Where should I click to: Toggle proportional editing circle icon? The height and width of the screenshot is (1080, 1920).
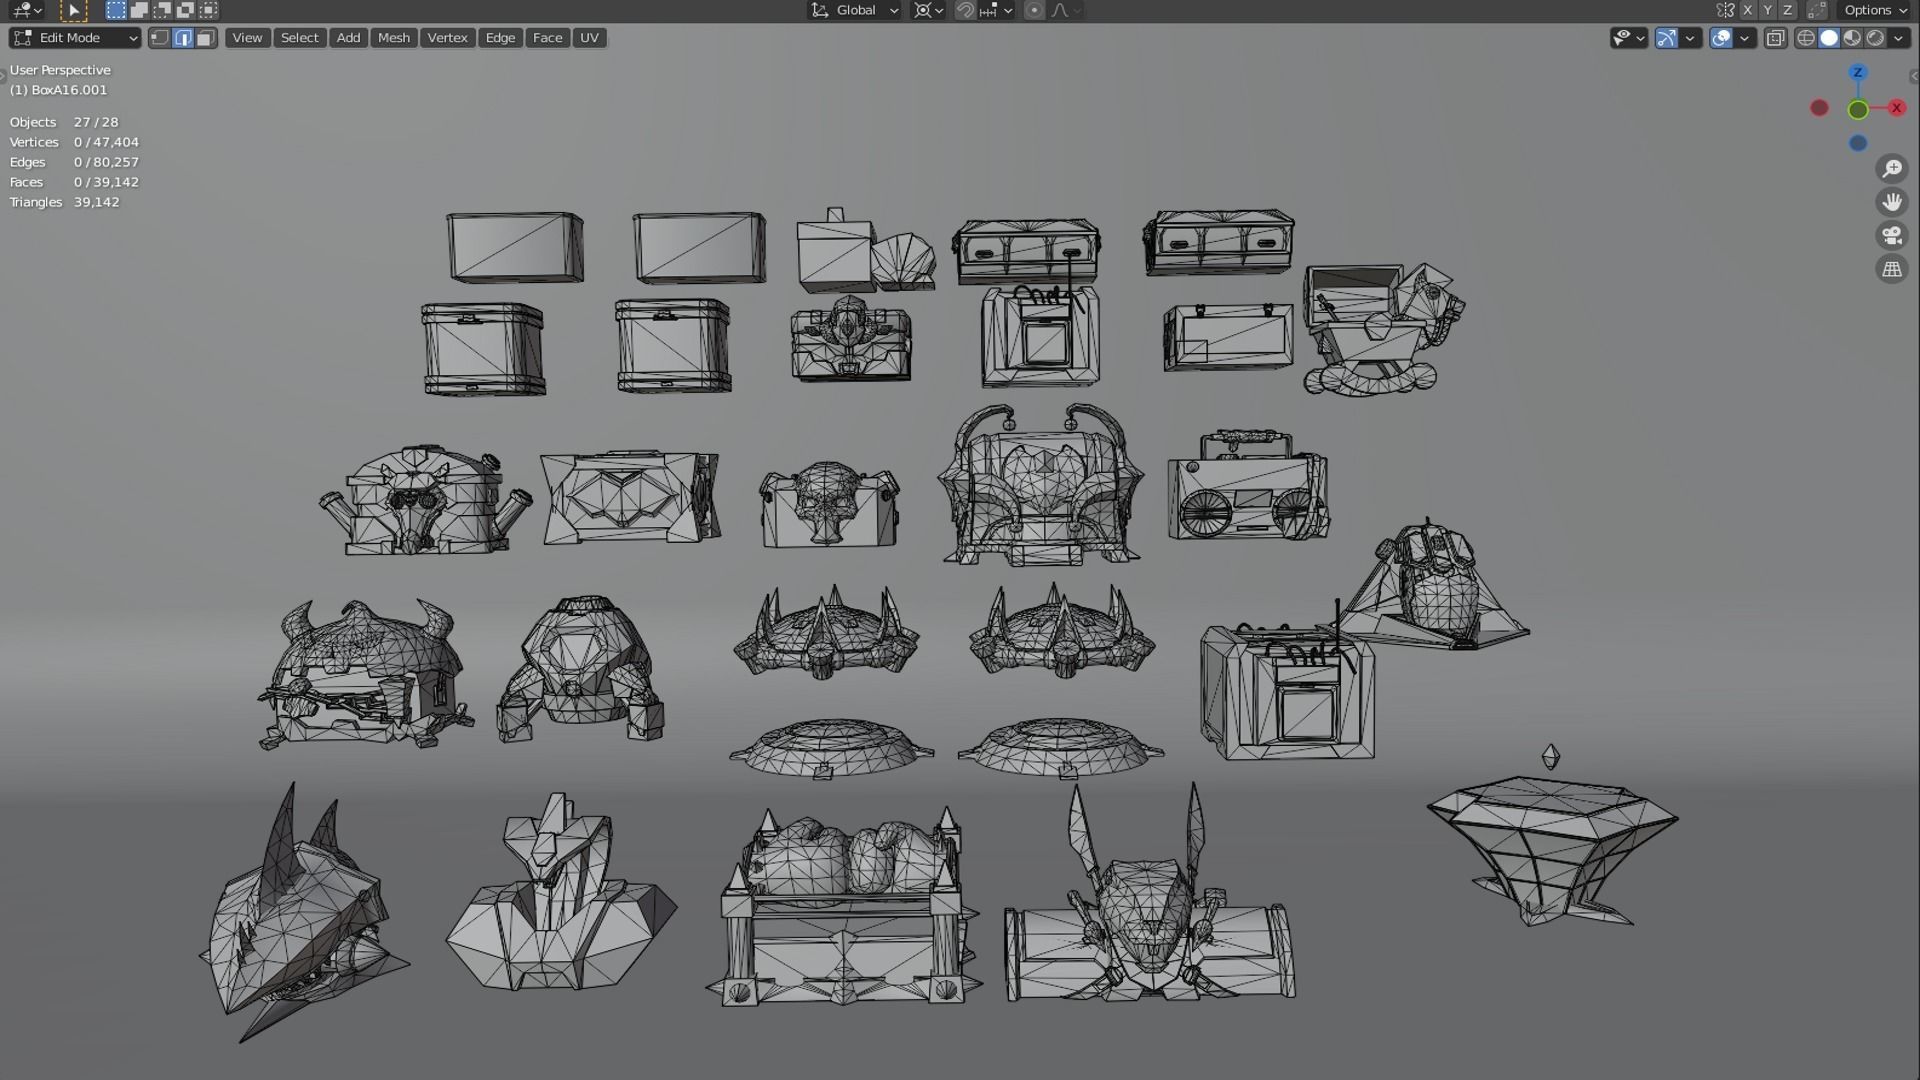pyautogui.click(x=1034, y=10)
